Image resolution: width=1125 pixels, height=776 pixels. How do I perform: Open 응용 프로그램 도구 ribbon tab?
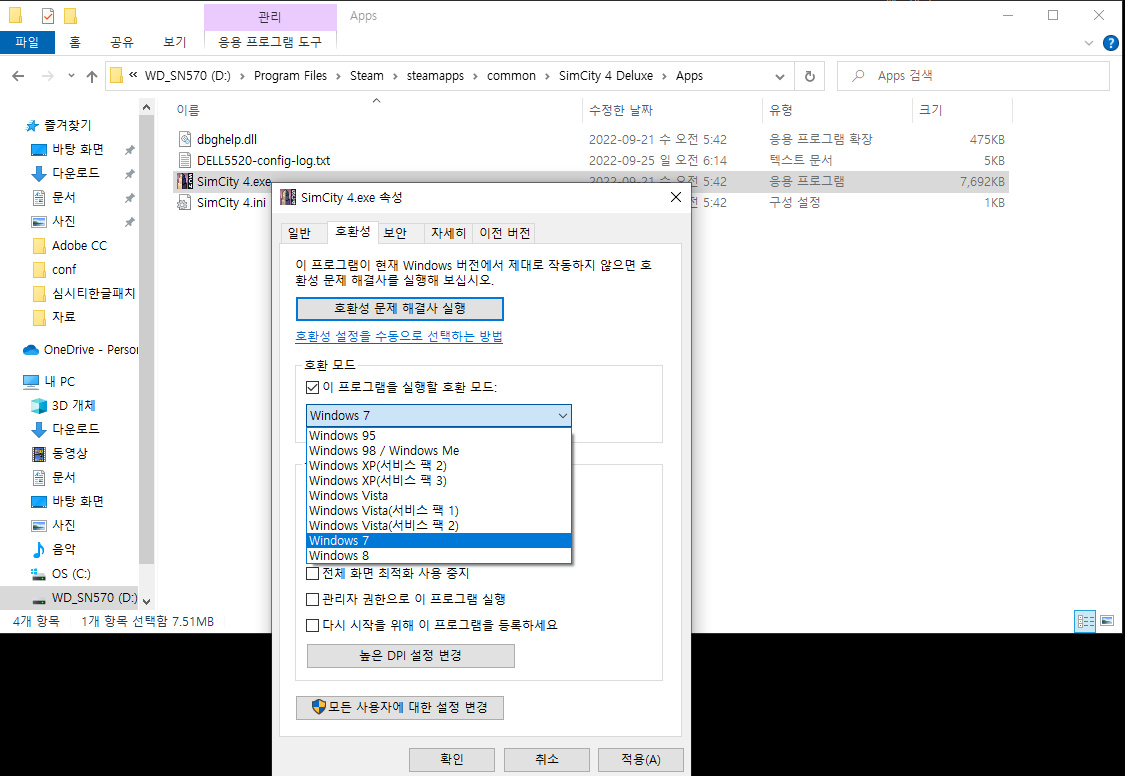click(270, 42)
